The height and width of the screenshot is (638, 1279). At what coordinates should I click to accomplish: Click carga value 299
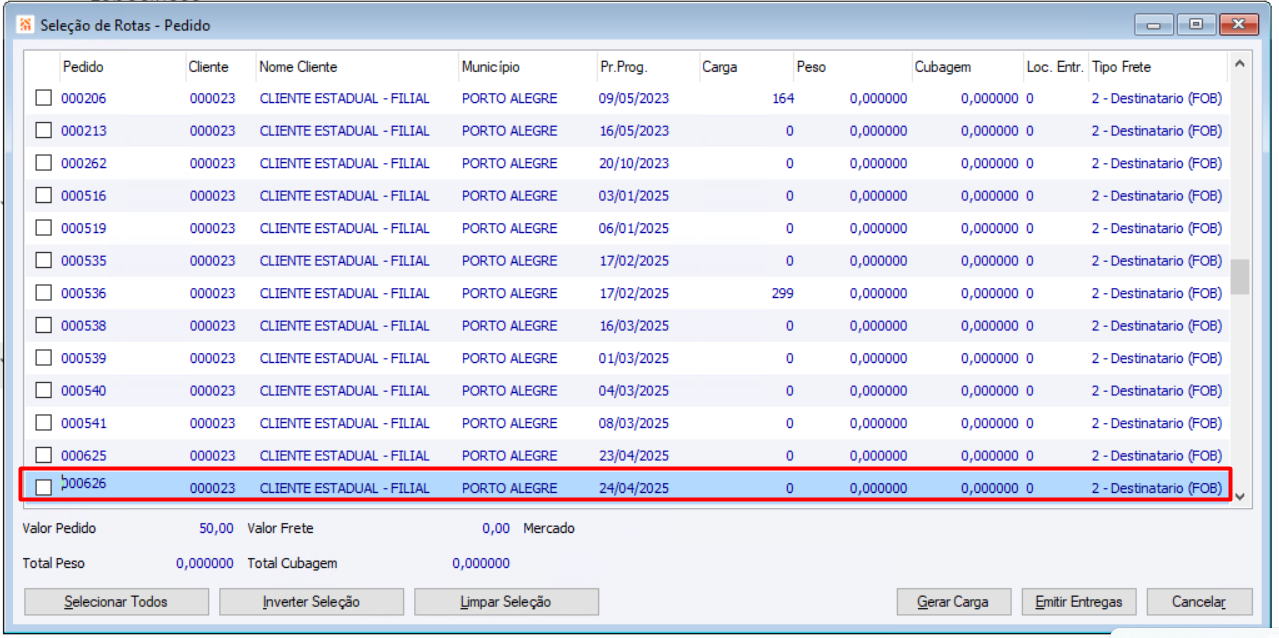tap(783, 293)
